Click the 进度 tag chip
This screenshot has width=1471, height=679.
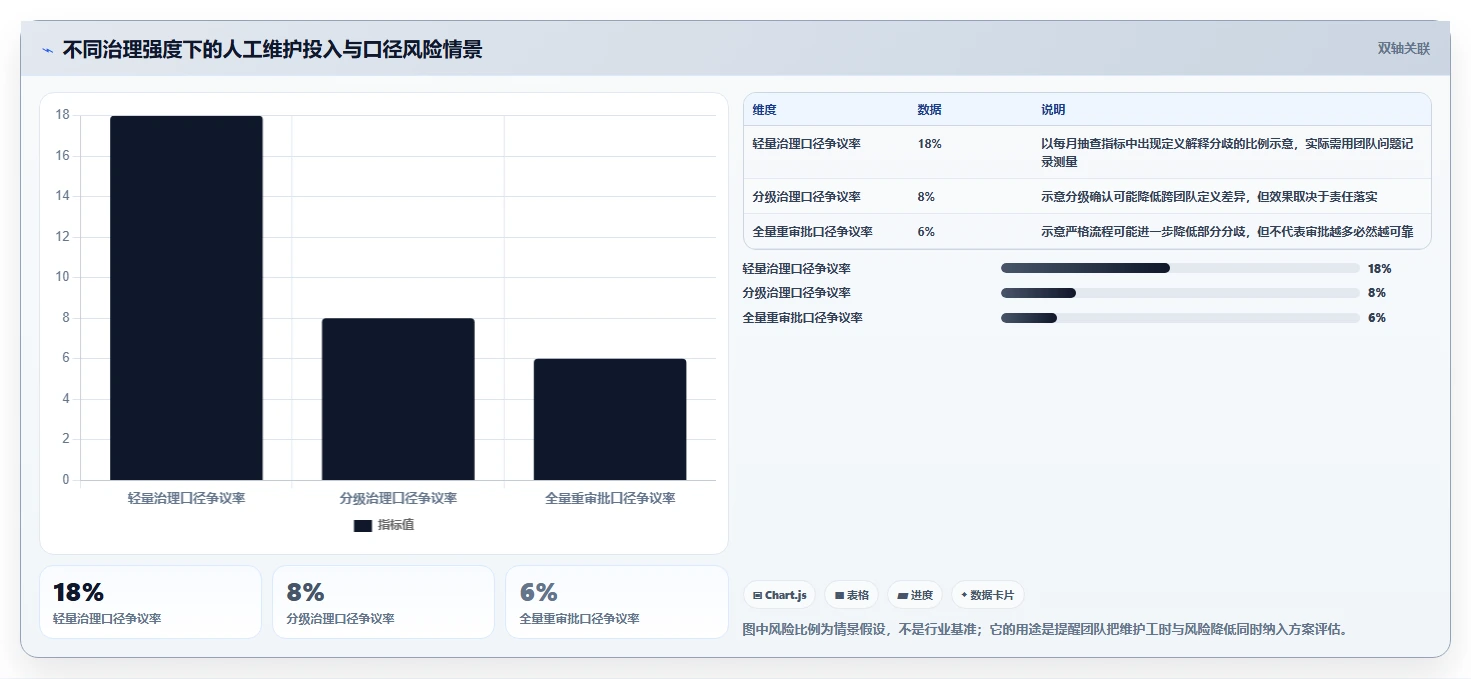coord(915,595)
